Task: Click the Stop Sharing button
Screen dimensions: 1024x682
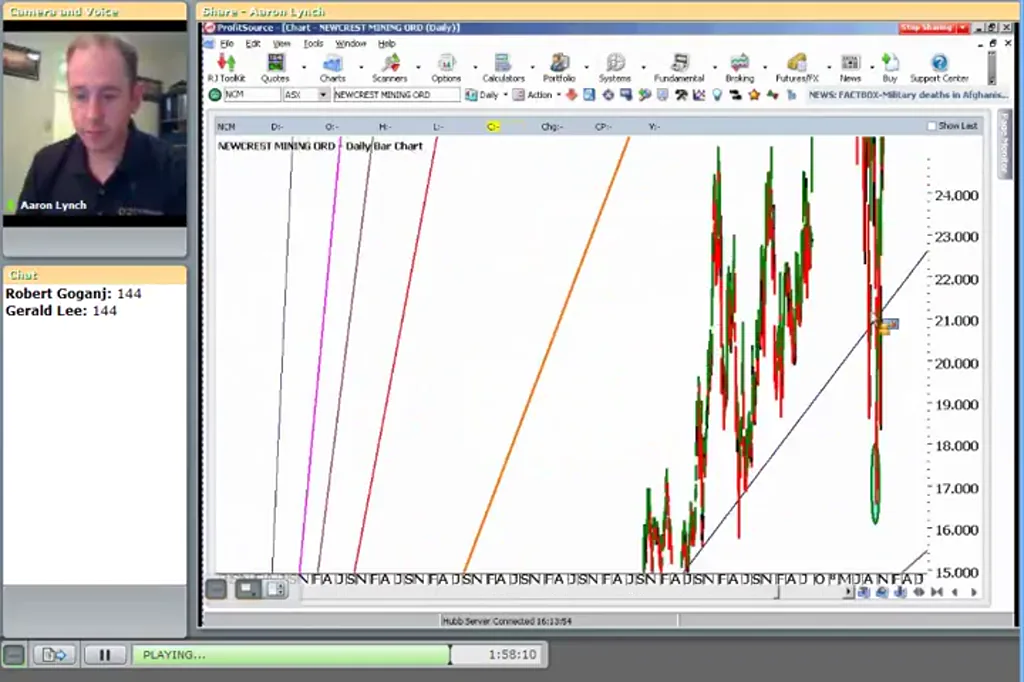Action: coord(926,27)
